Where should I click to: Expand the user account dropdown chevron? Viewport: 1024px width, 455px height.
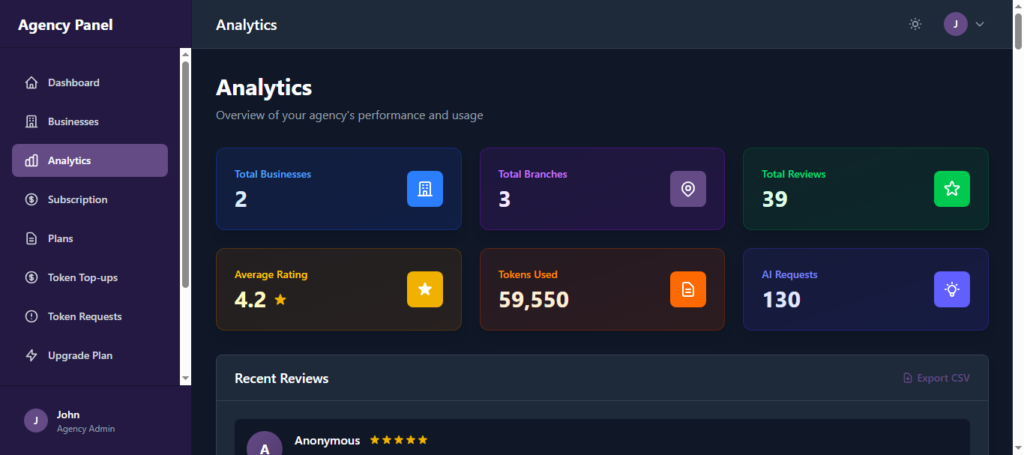tap(980, 24)
